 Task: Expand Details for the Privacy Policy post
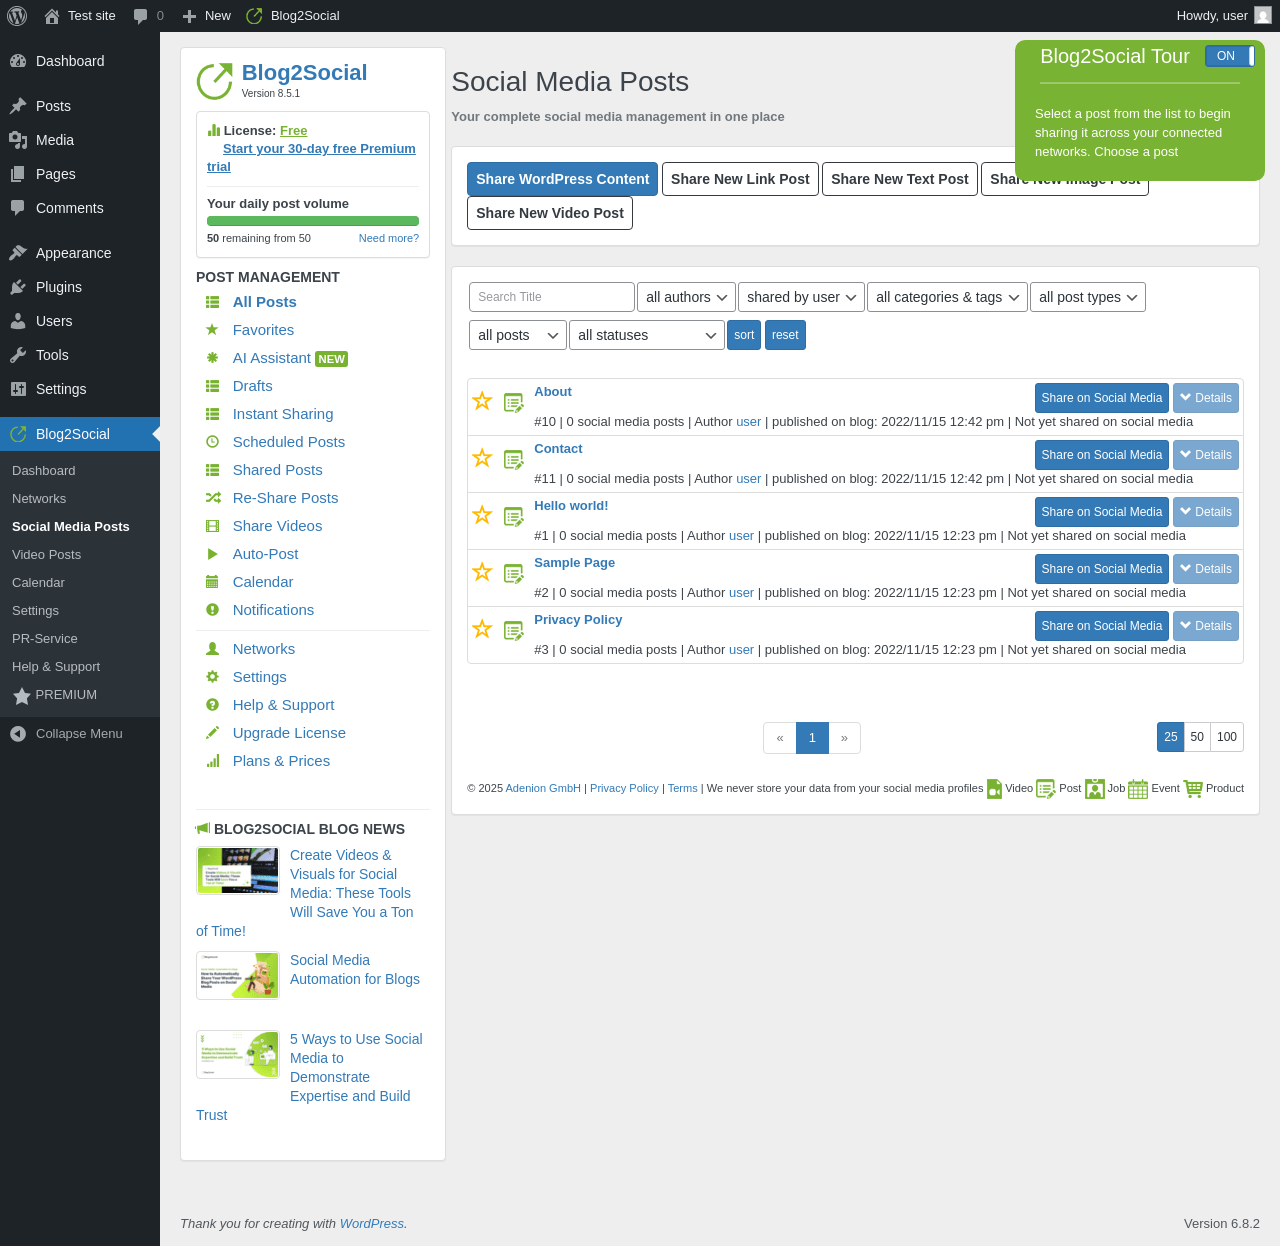point(1206,626)
